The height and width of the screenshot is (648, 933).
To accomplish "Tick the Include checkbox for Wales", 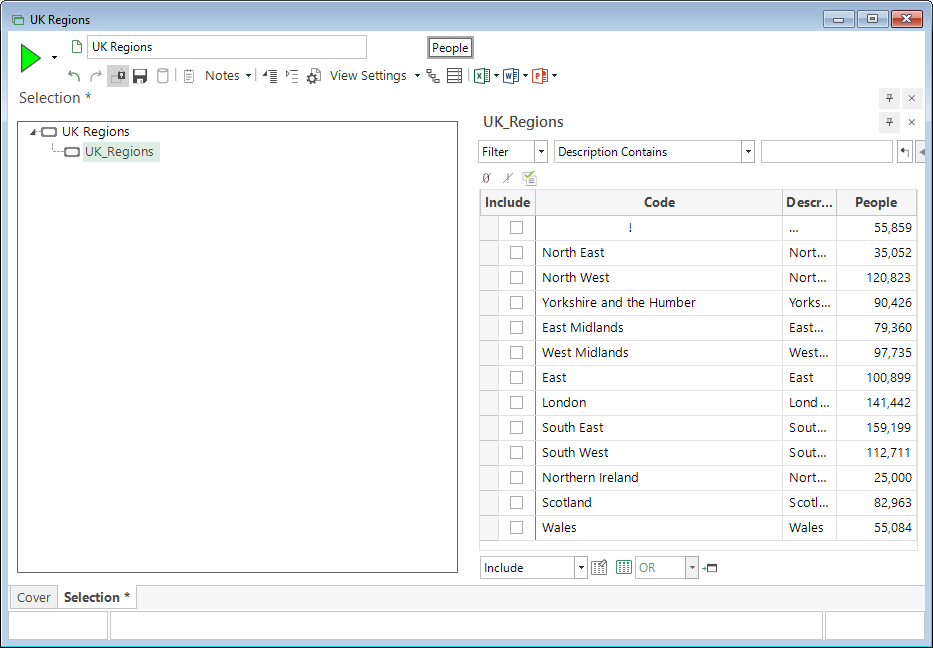I will click(x=516, y=527).
